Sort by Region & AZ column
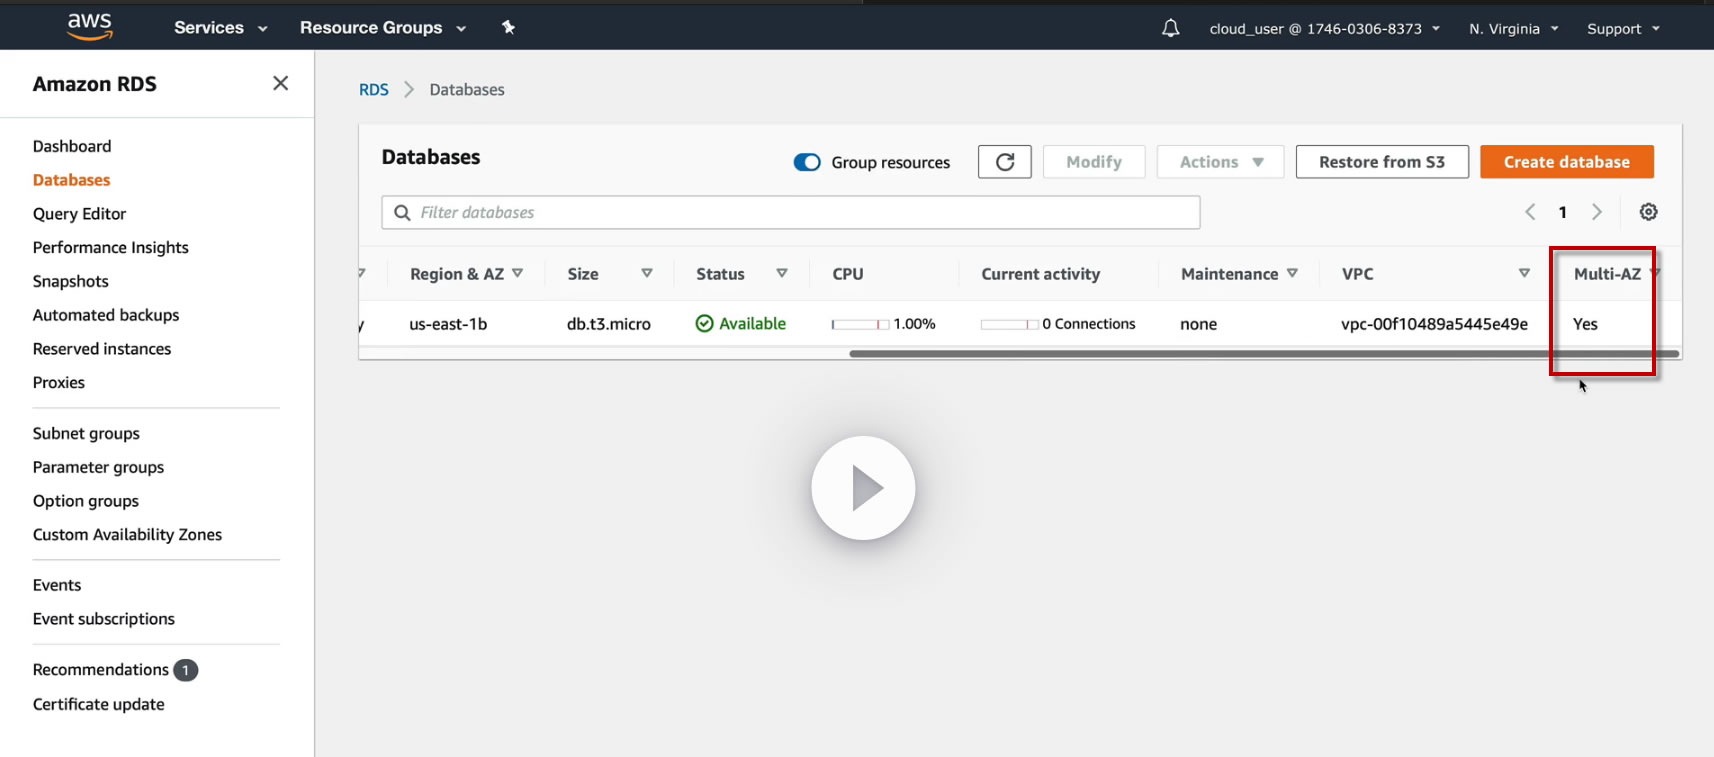 (517, 273)
